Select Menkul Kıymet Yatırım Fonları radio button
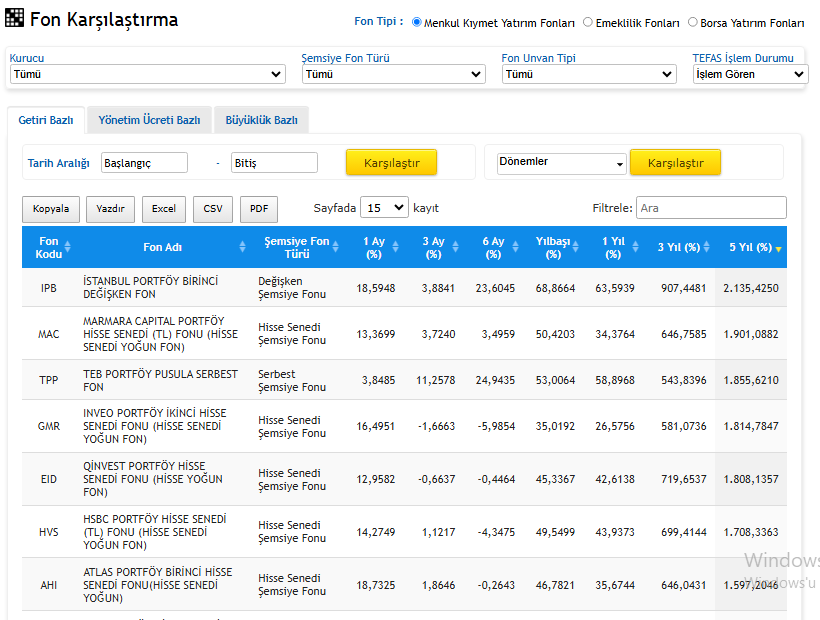 (417, 22)
